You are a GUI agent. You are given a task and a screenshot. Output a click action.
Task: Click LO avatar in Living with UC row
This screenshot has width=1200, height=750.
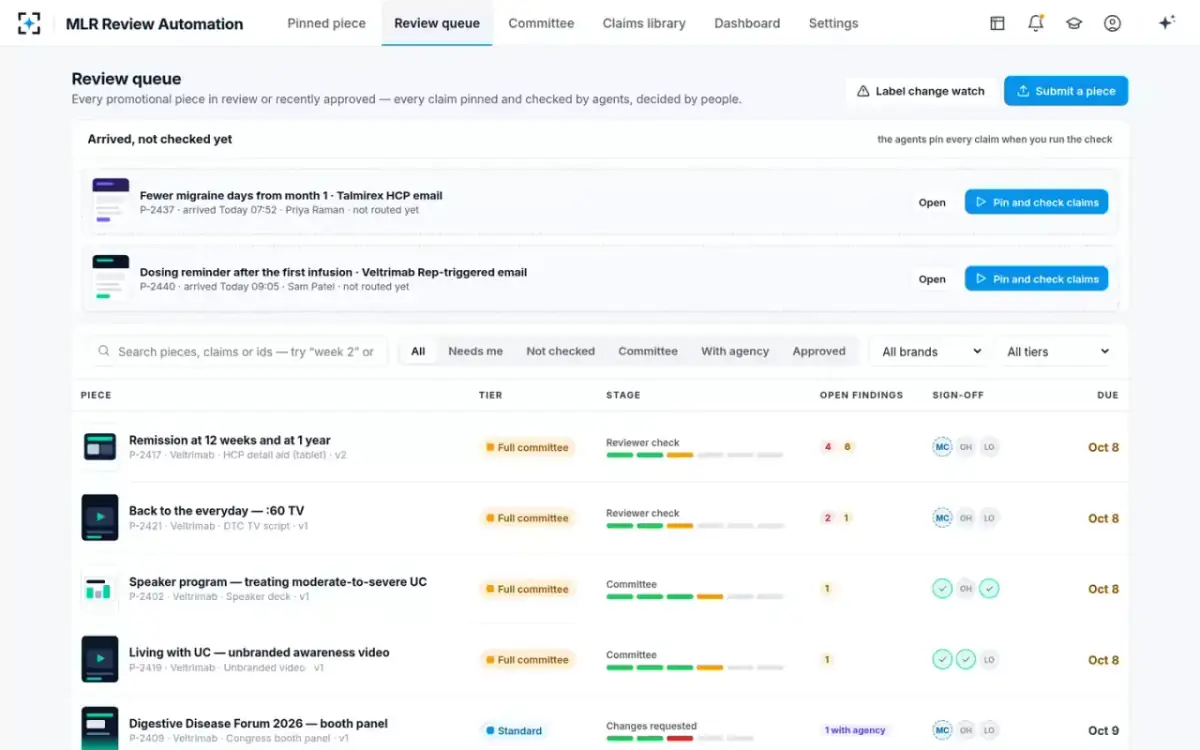989,660
